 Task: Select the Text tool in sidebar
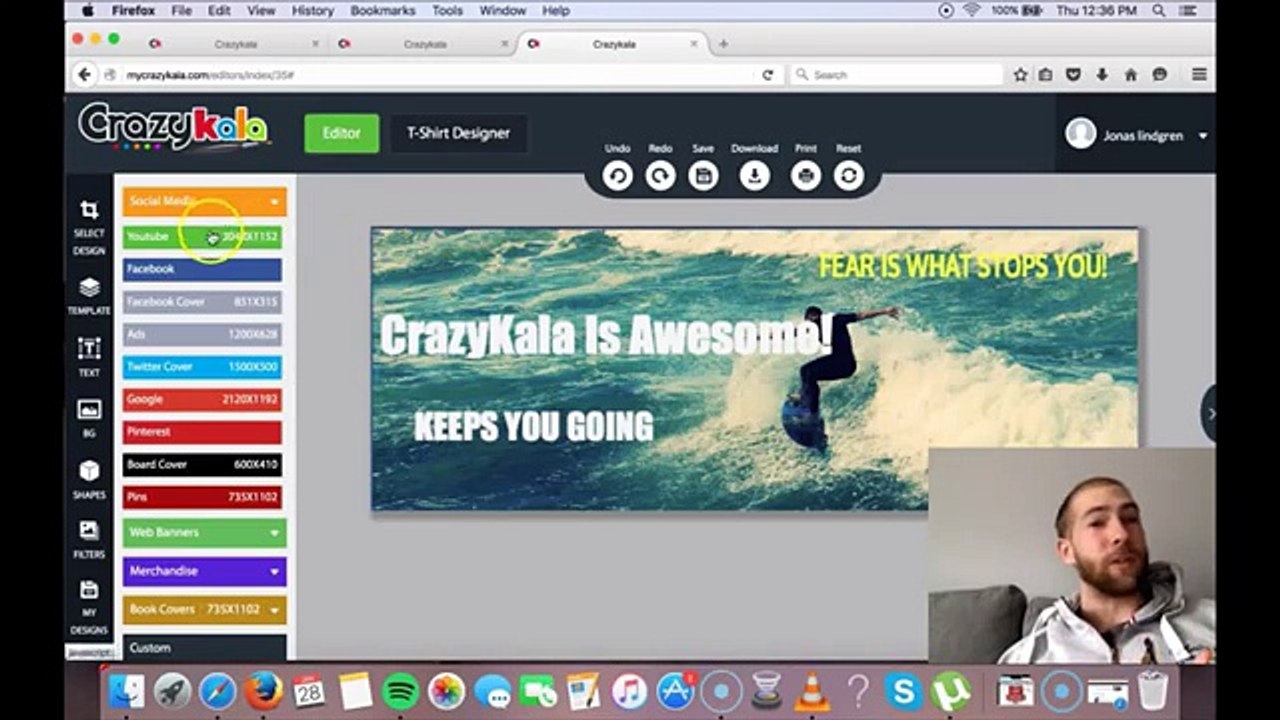point(89,357)
